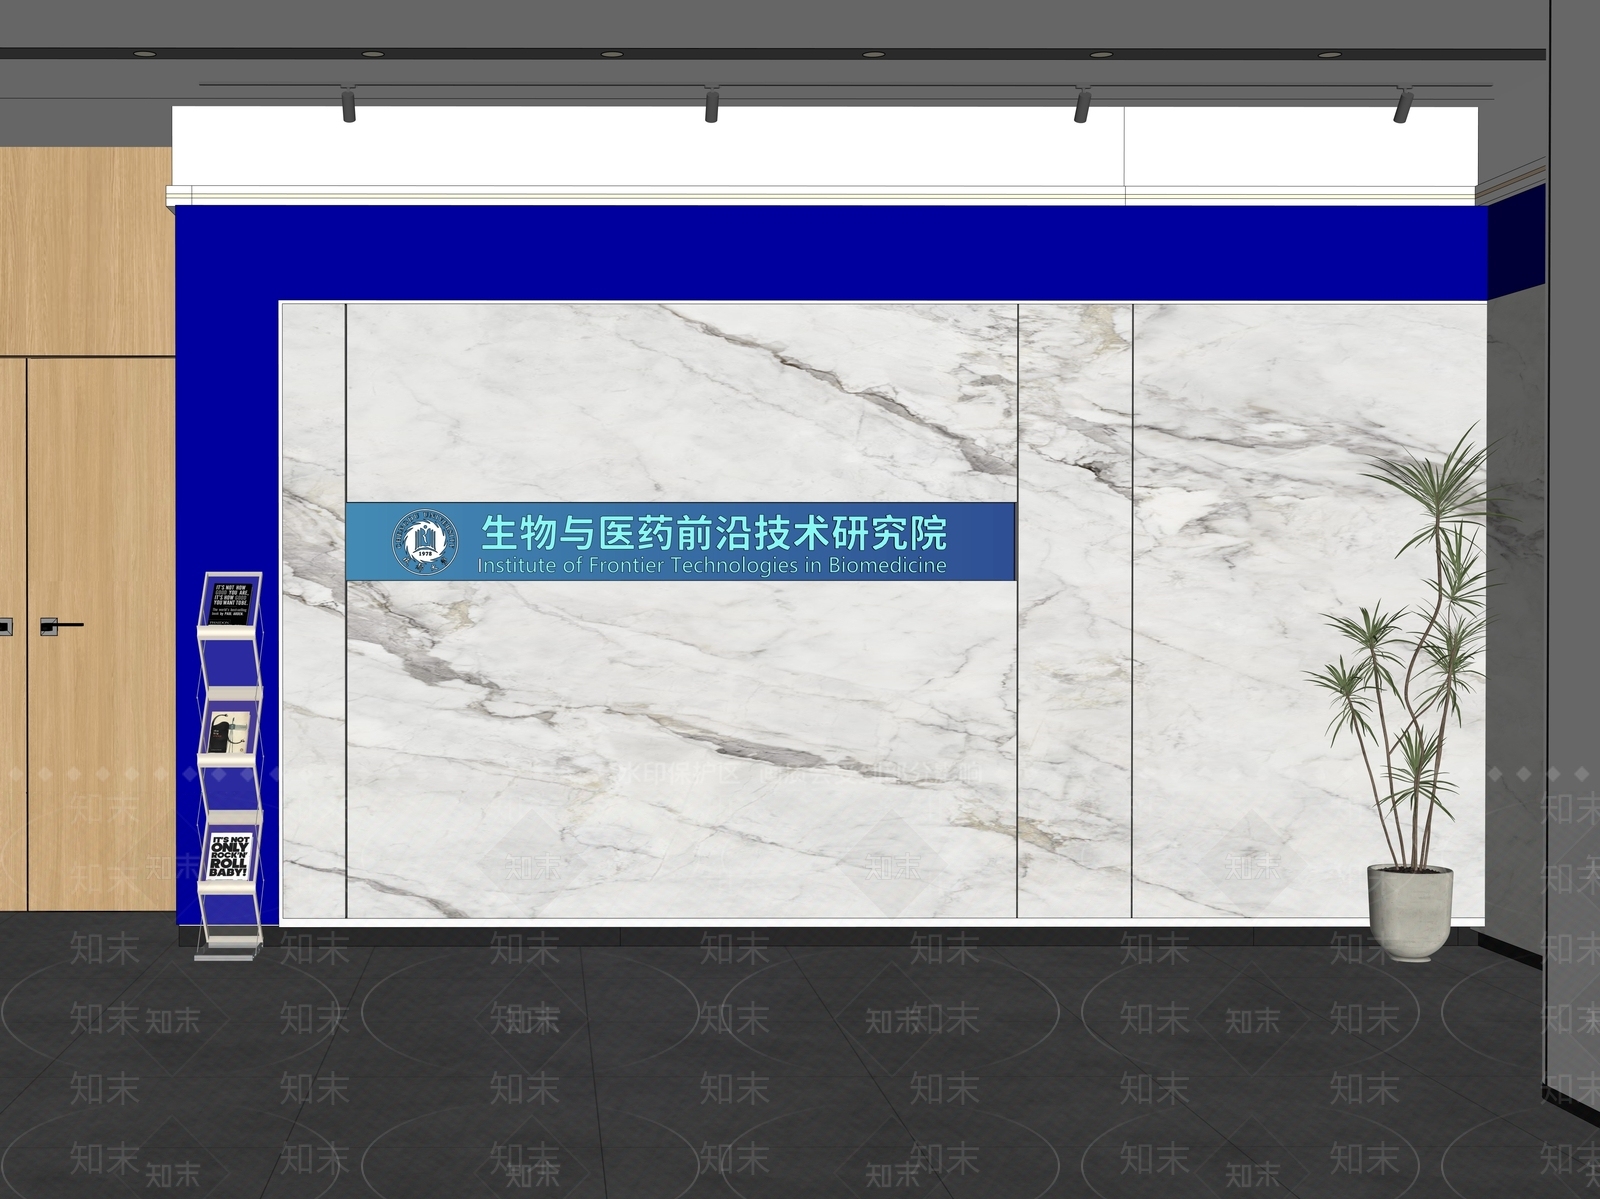This screenshot has width=1600, height=1199.
Task: Select the "ROCK'N' ROLL BABY!" poster in rack
Action: (x=229, y=857)
